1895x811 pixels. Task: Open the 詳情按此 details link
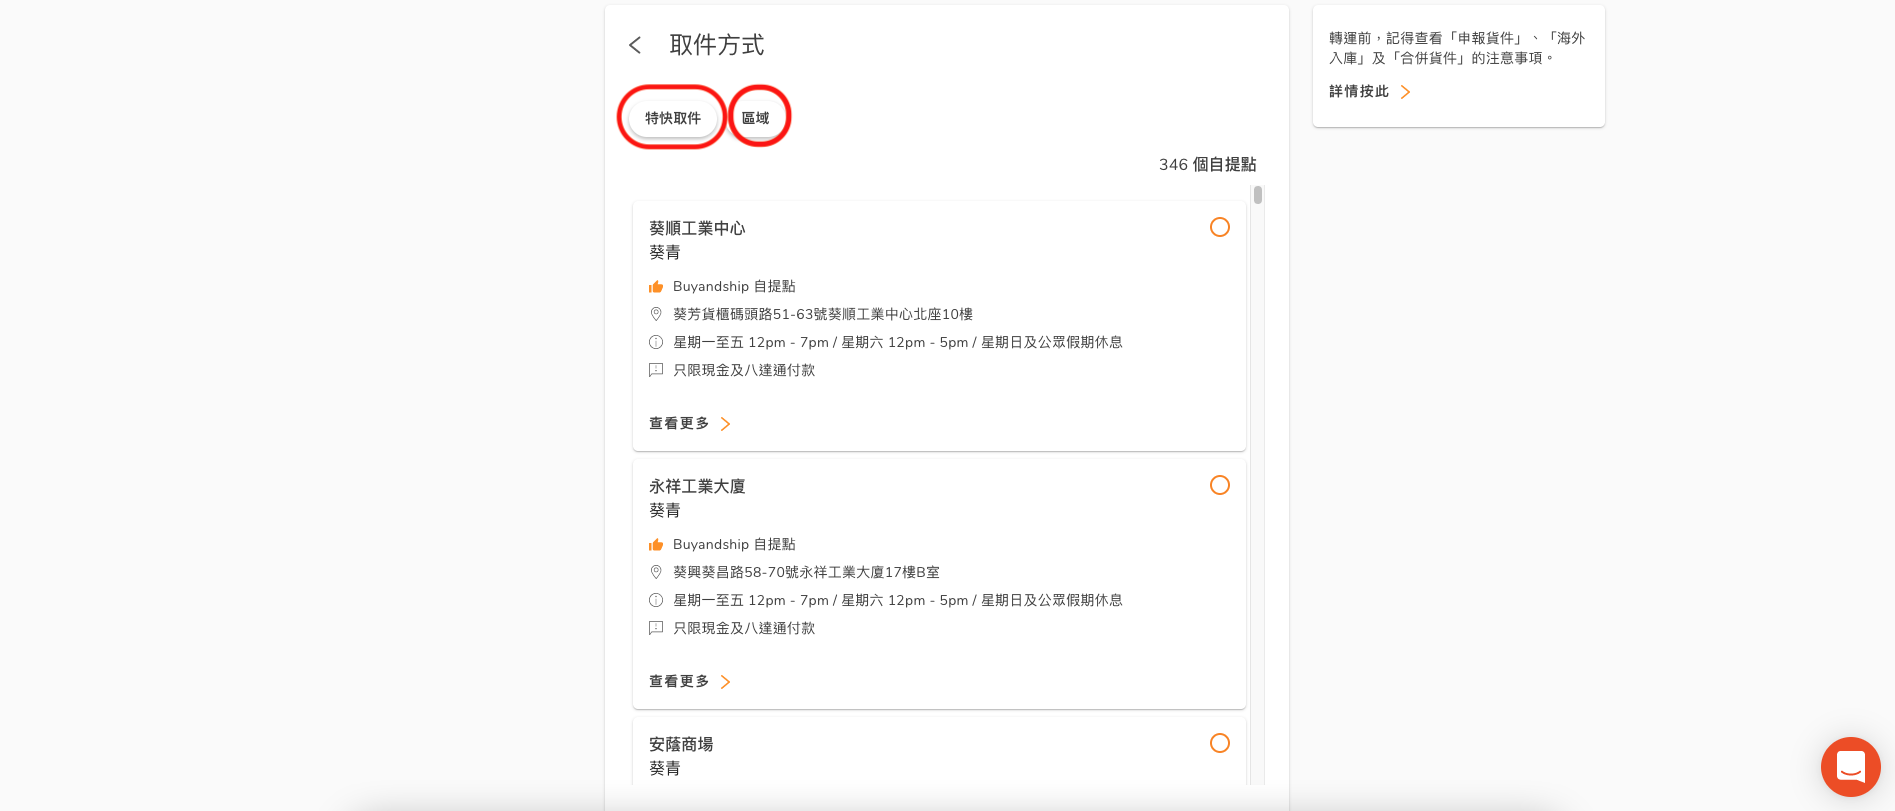pos(1368,92)
